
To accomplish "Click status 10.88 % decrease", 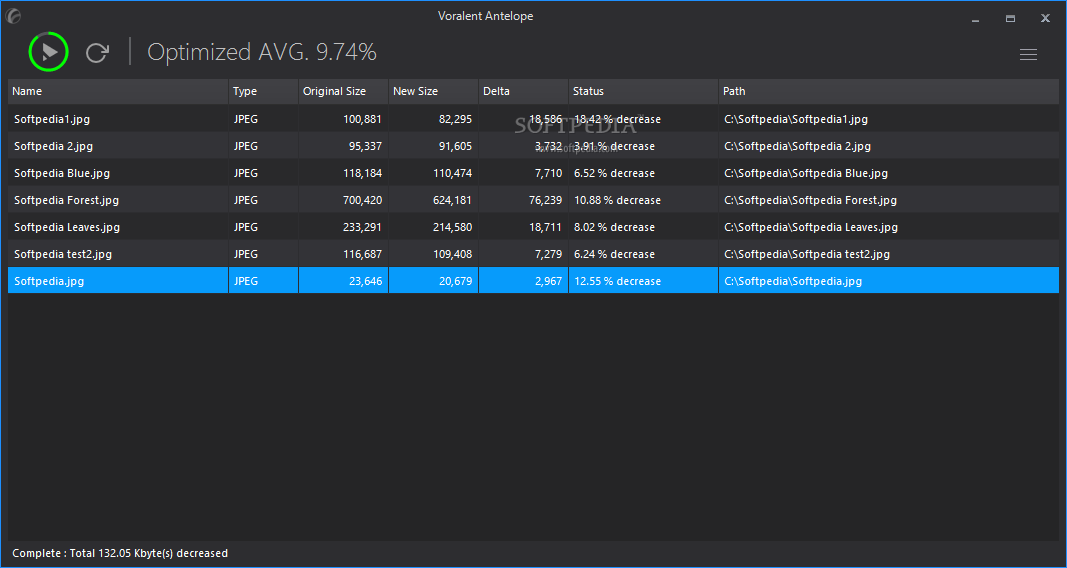I will (x=617, y=200).
